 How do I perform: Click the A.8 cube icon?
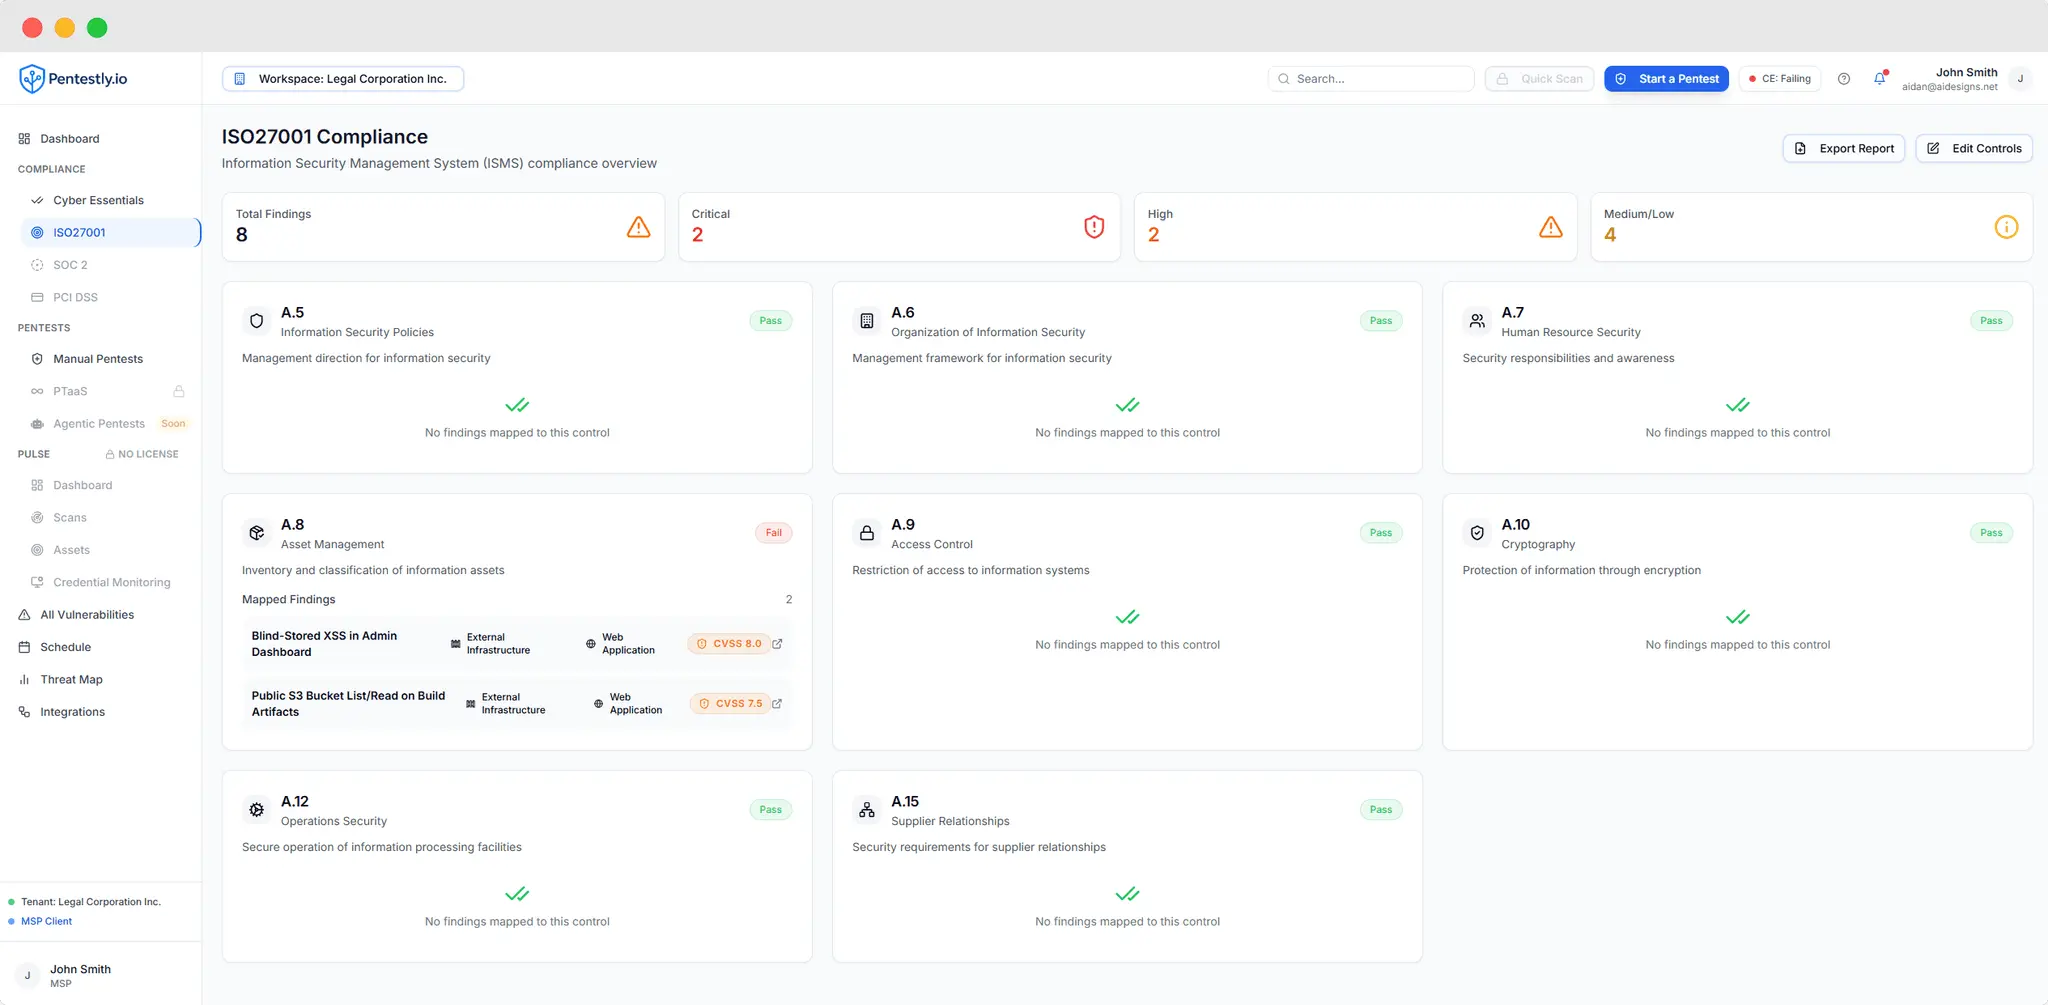pyautogui.click(x=257, y=533)
